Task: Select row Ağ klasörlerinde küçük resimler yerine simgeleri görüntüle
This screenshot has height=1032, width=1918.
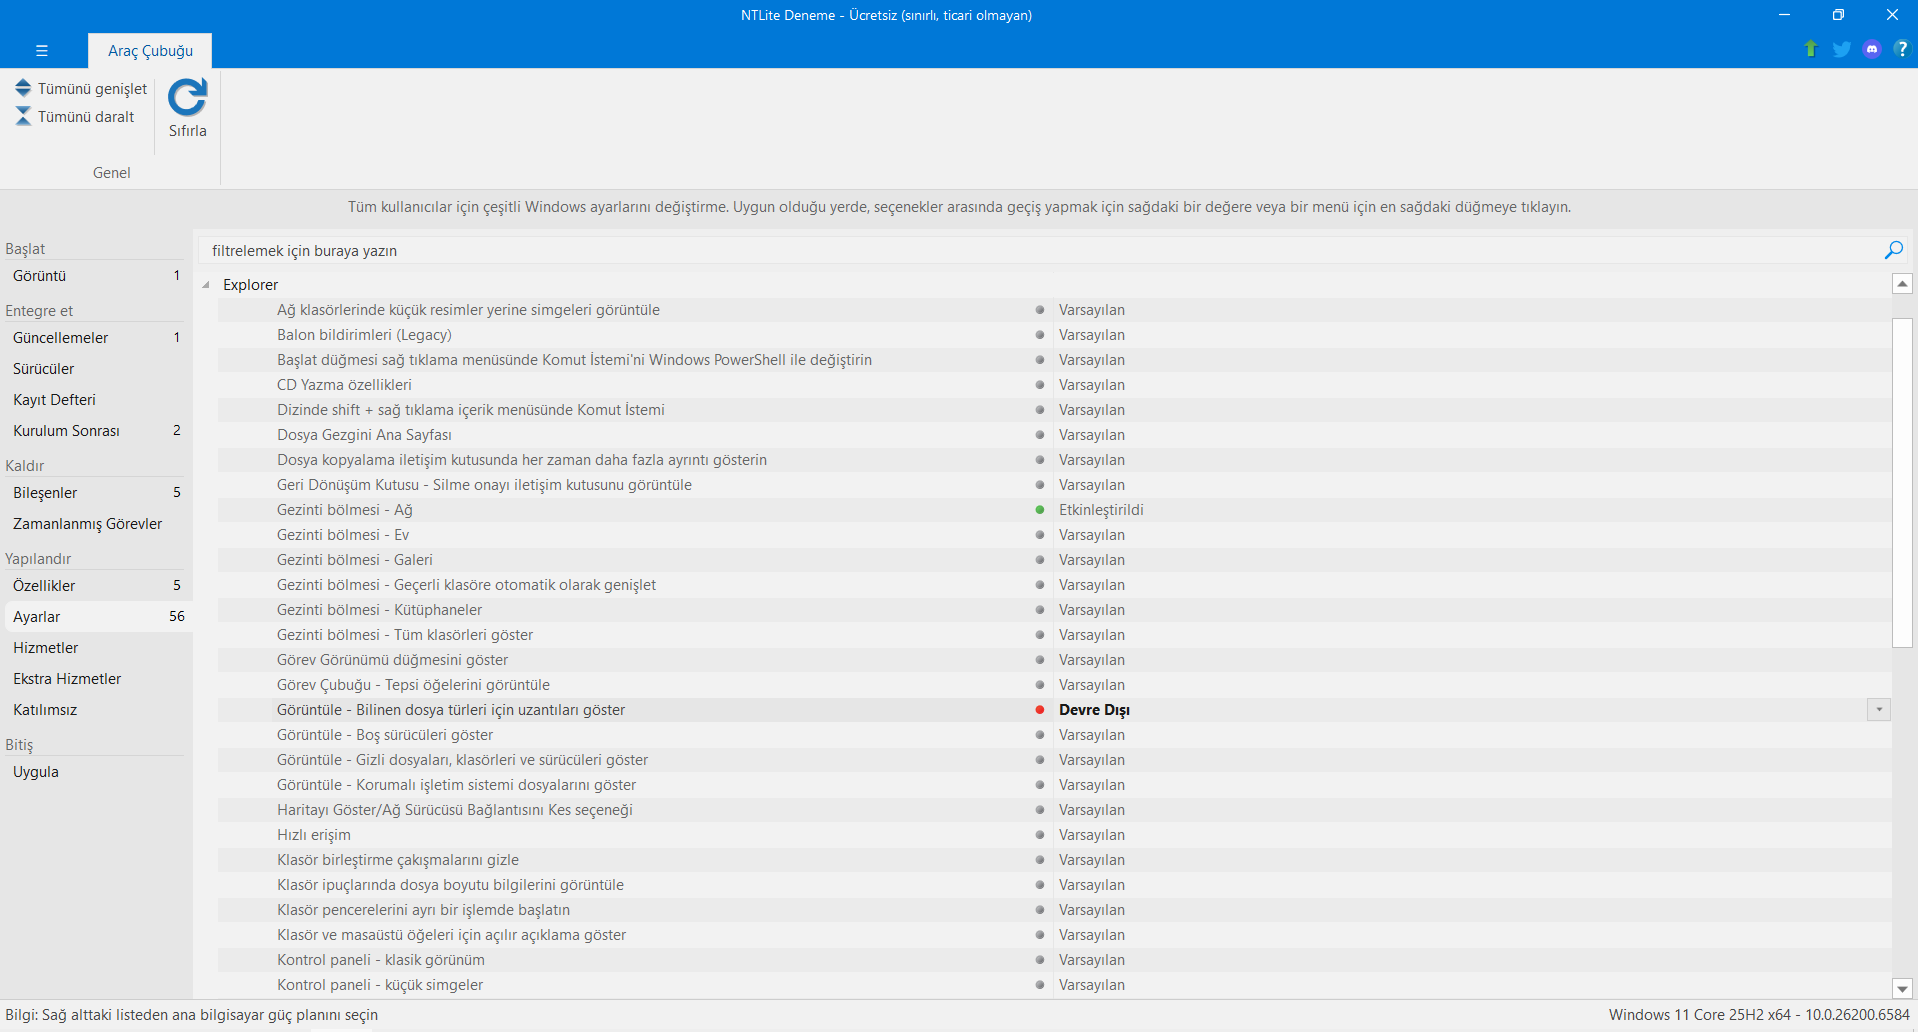Action: (1054, 310)
